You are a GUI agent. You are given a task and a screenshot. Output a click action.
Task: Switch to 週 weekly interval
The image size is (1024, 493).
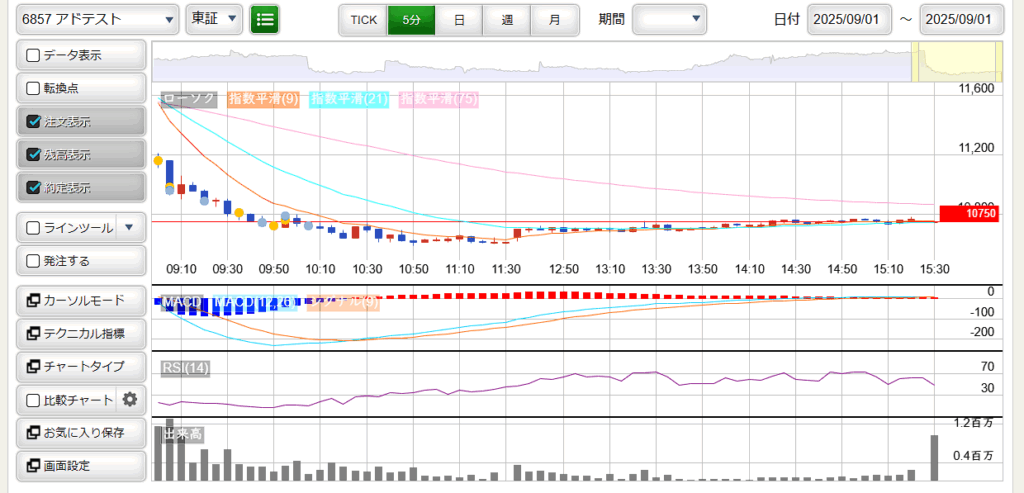[x=507, y=20]
